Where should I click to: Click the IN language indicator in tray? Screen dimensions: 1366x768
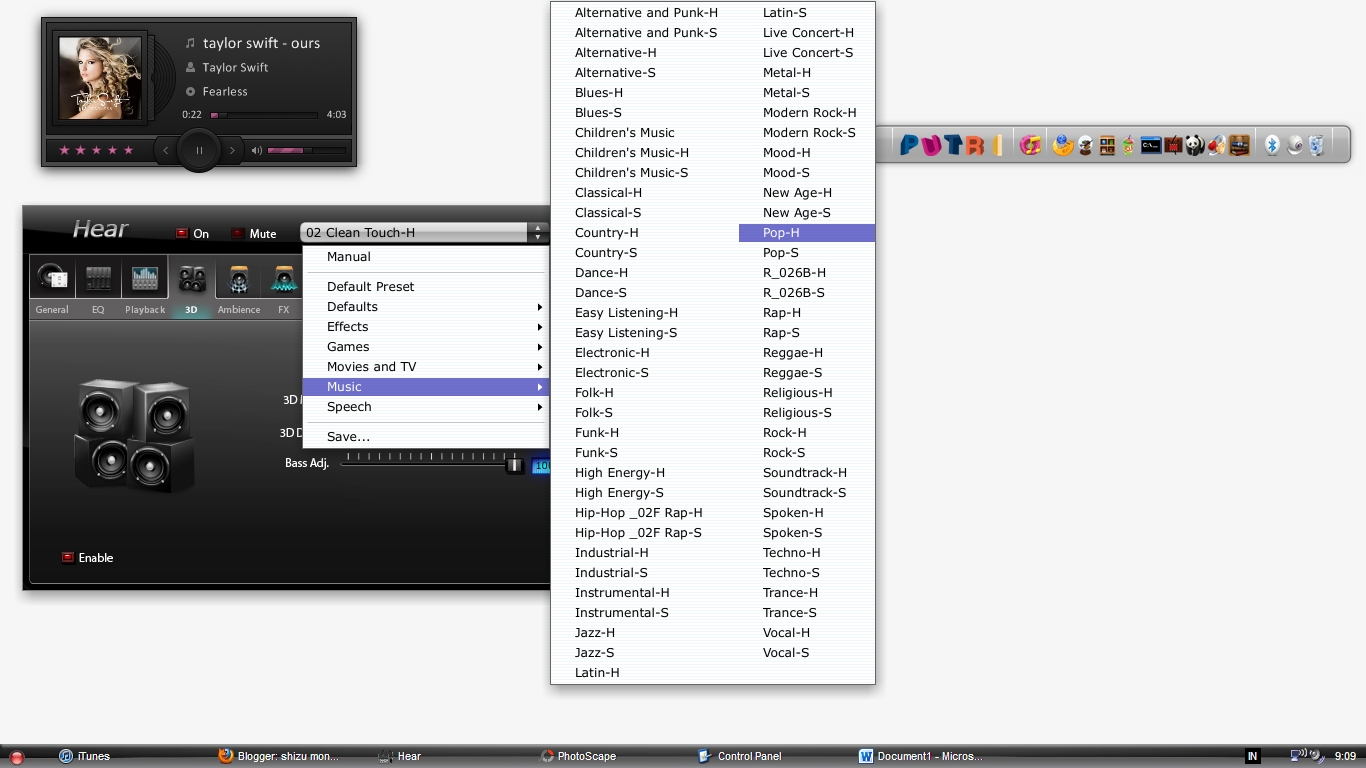1252,756
